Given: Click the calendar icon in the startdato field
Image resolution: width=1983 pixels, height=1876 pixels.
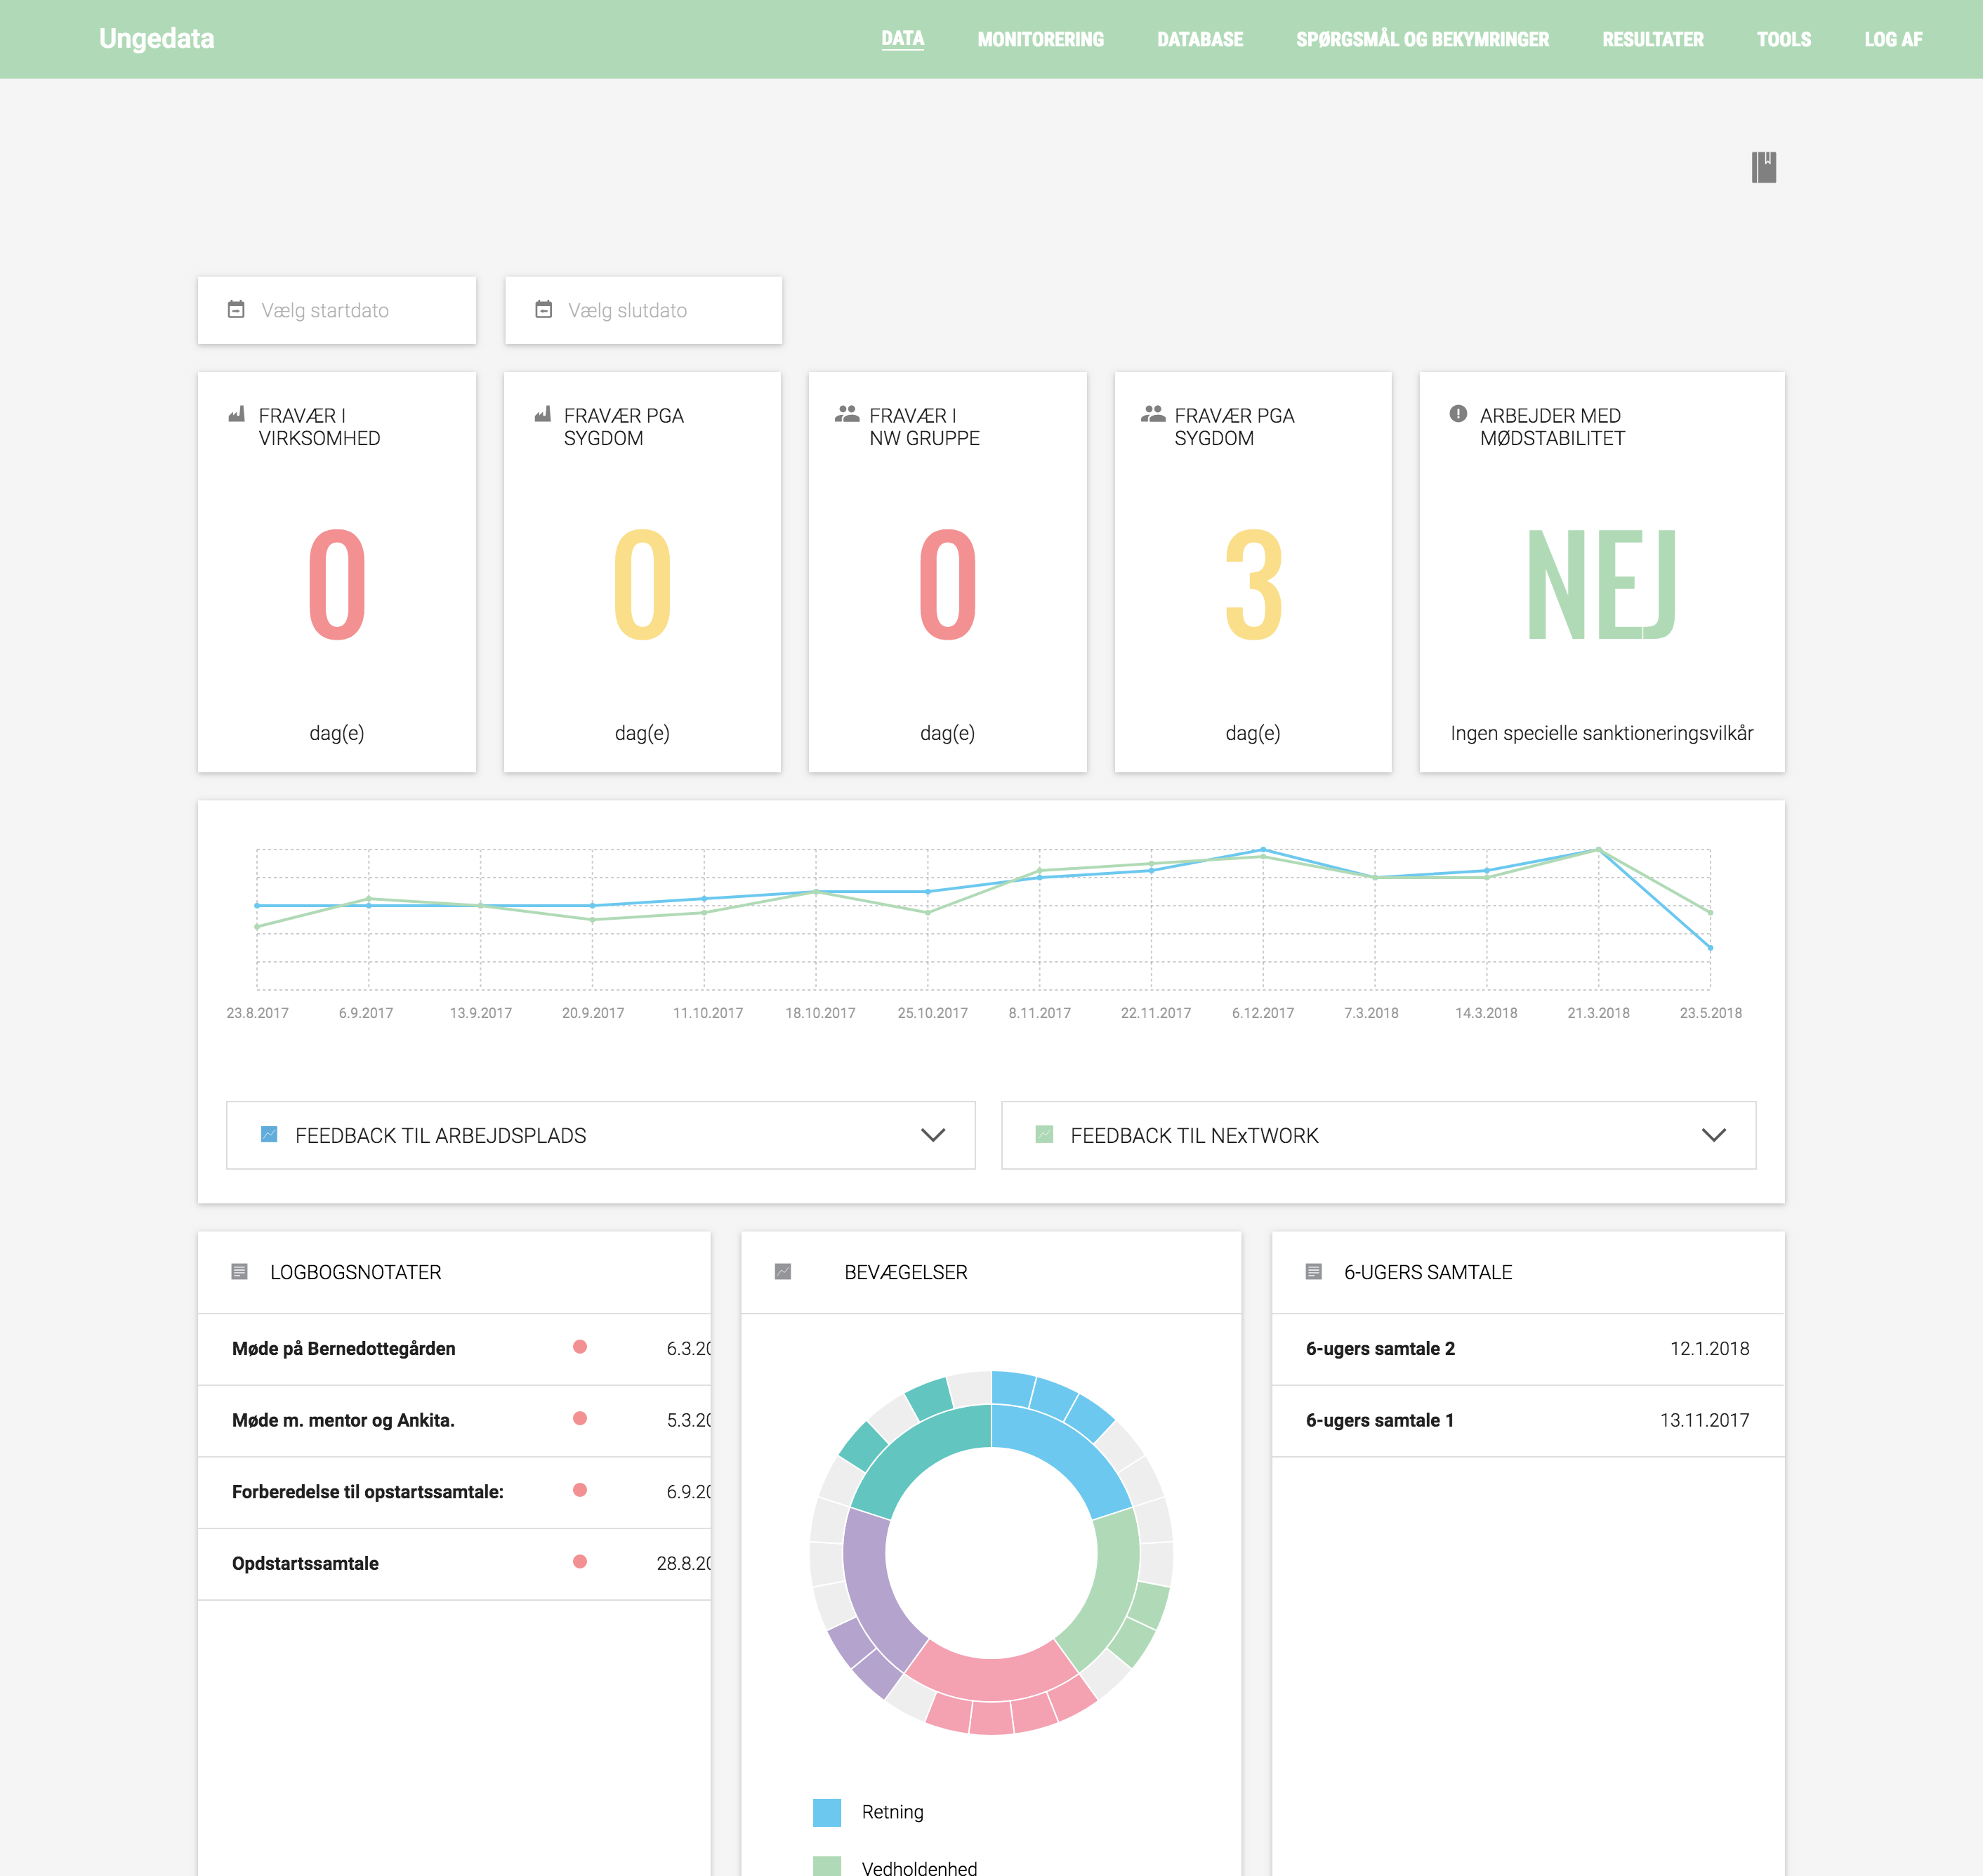Looking at the screenshot, I should [x=237, y=310].
